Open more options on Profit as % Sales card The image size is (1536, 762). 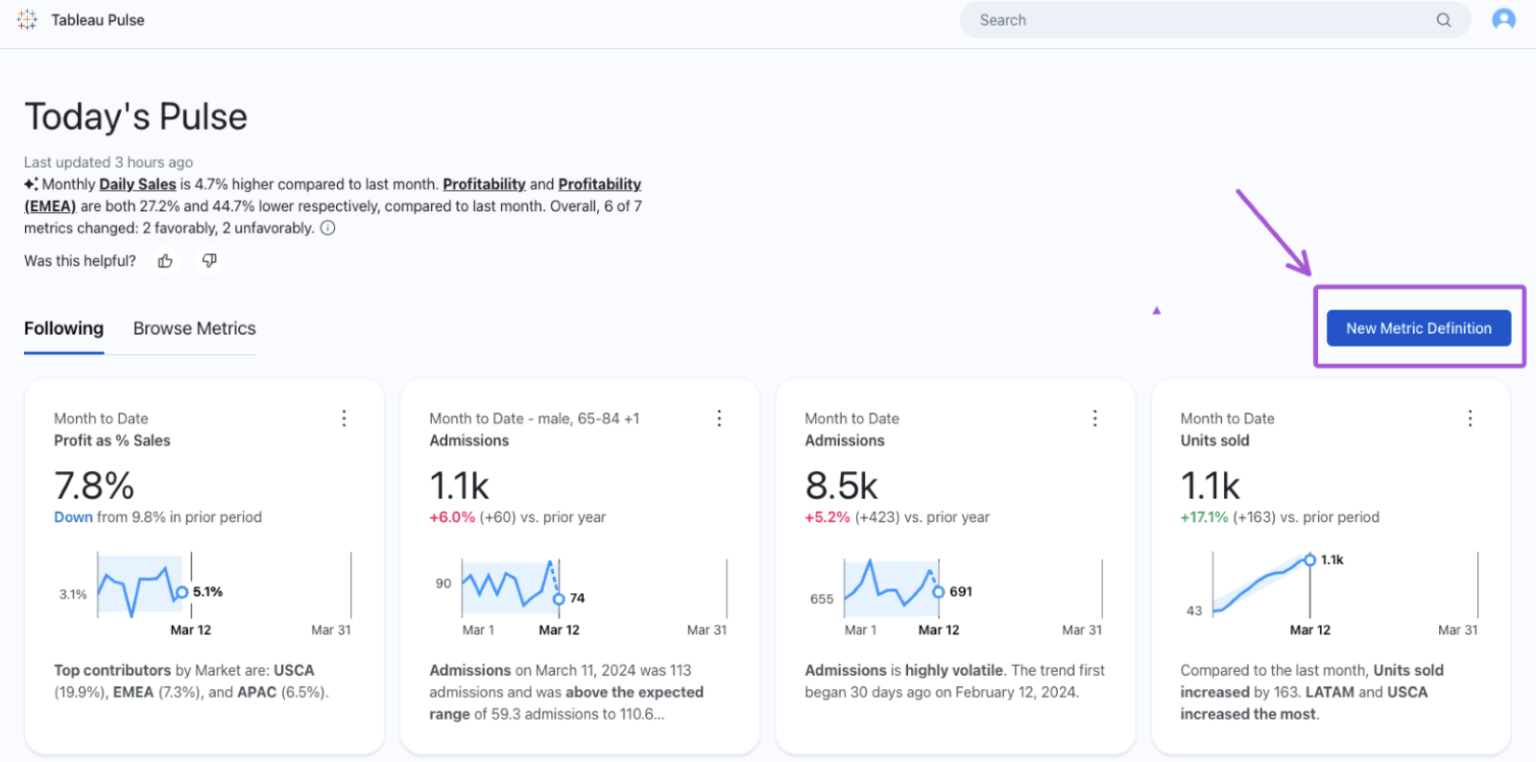344,418
